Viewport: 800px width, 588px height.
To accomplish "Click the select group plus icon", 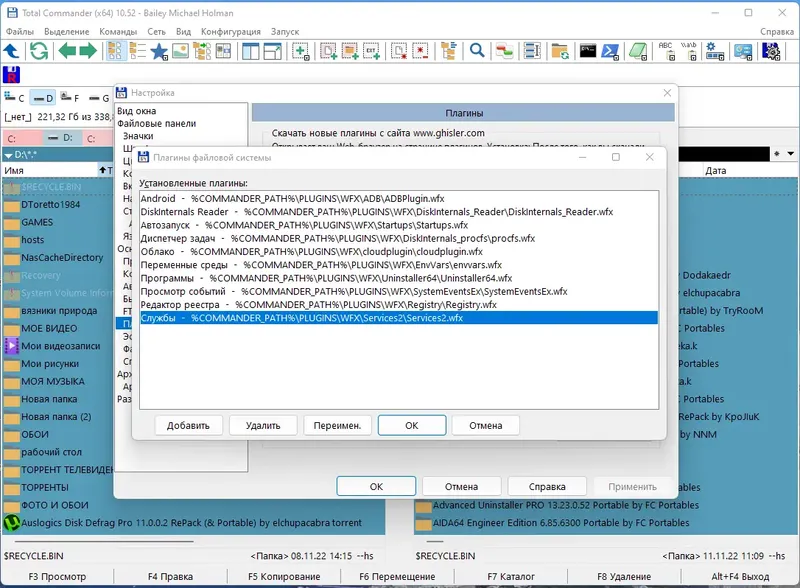I will click(x=301, y=51).
